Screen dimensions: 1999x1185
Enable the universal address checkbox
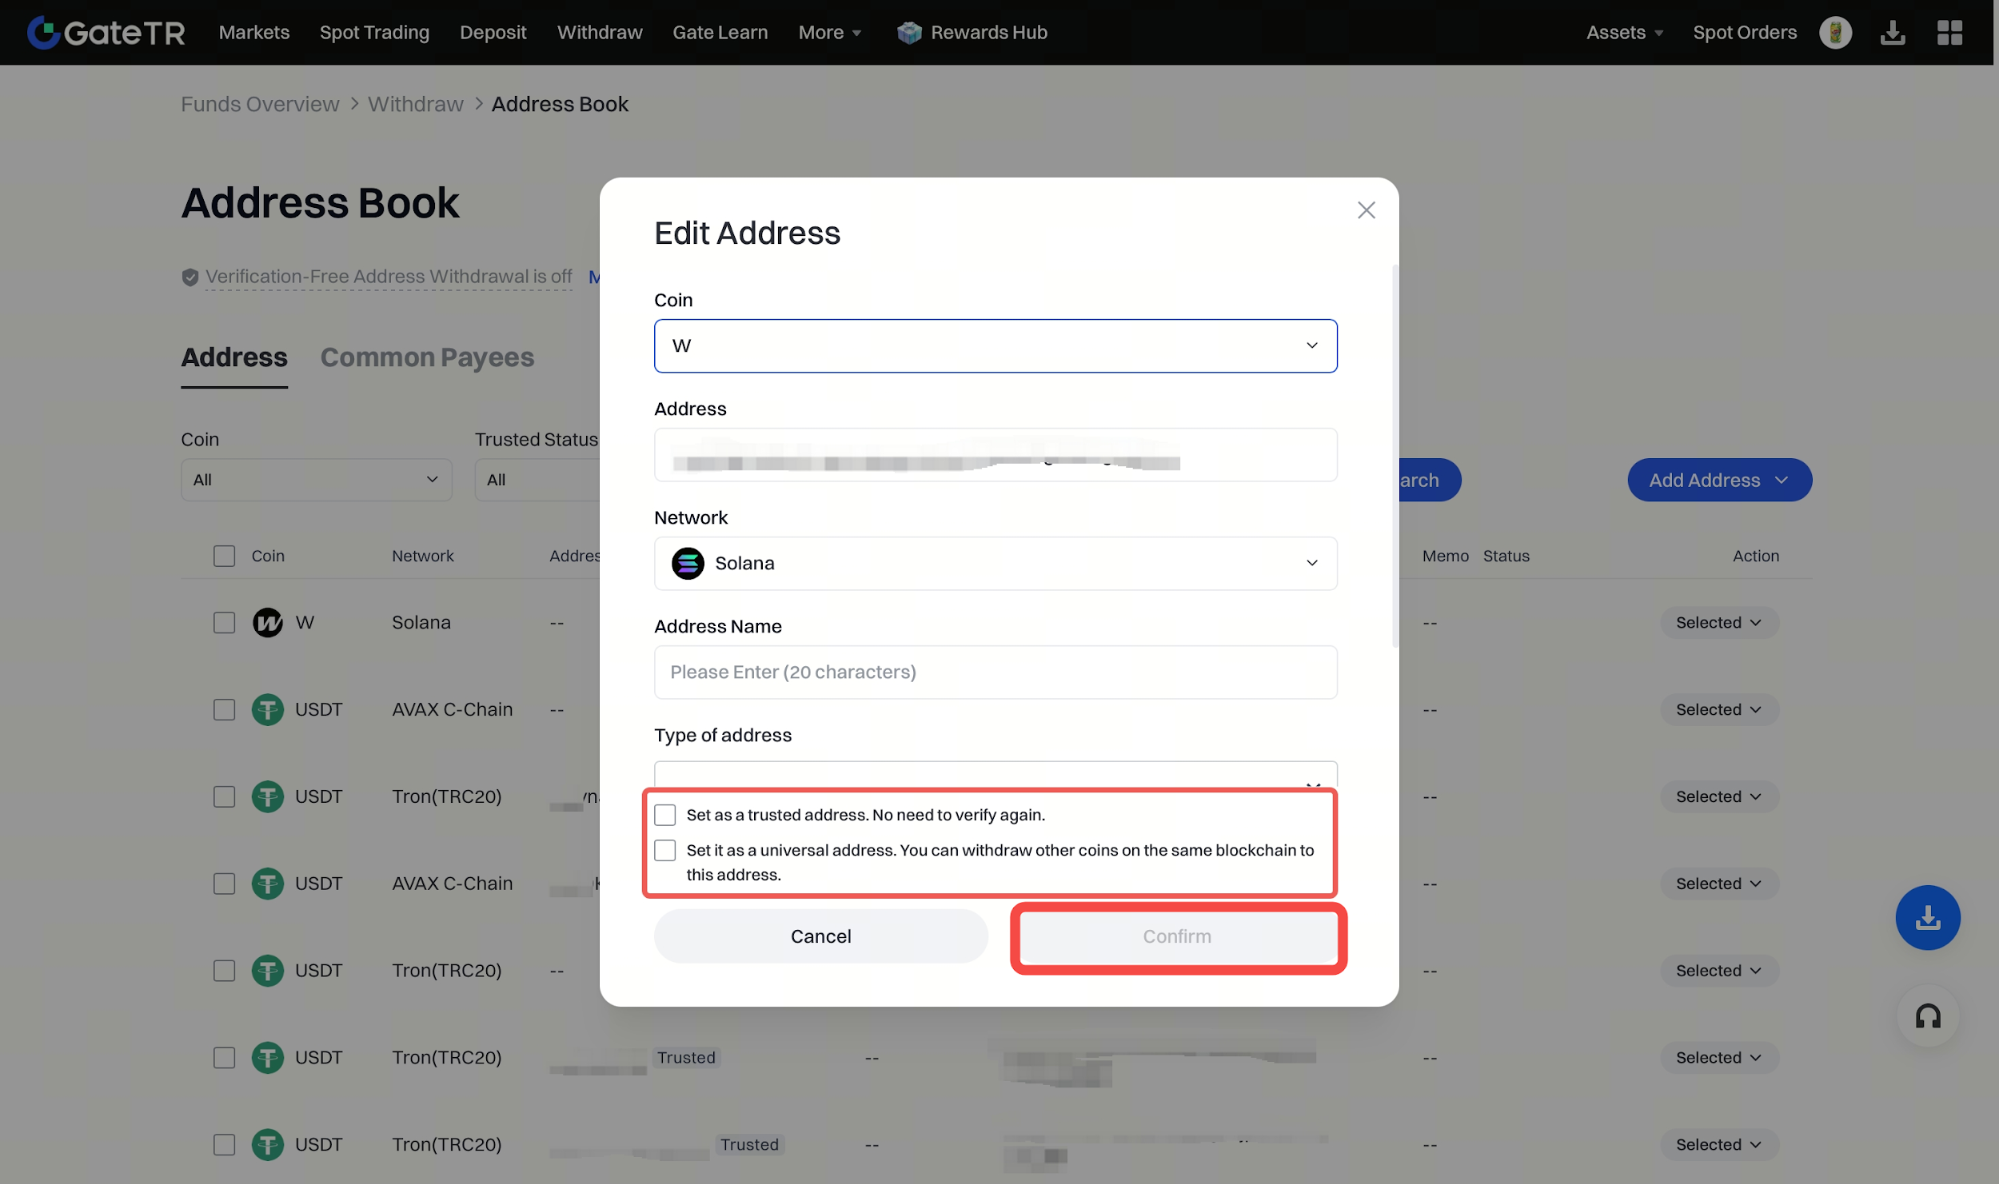click(665, 850)
